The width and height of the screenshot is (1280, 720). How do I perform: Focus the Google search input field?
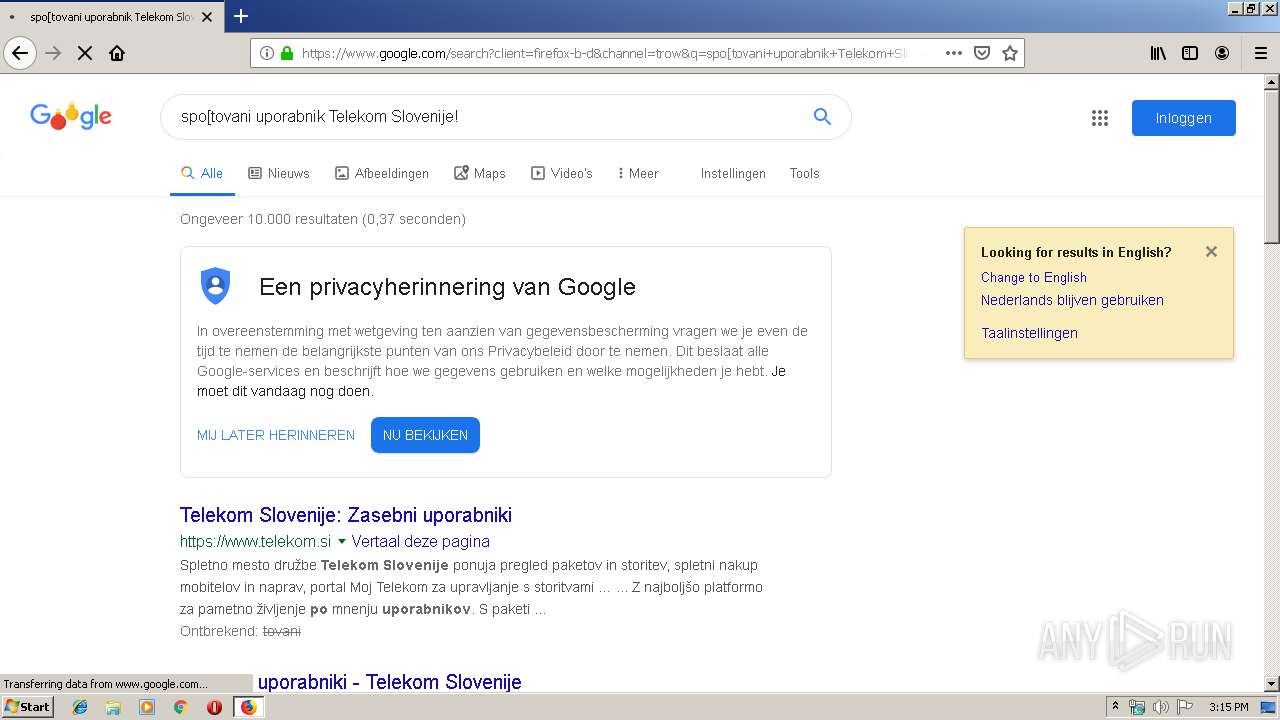click(490, 117)
